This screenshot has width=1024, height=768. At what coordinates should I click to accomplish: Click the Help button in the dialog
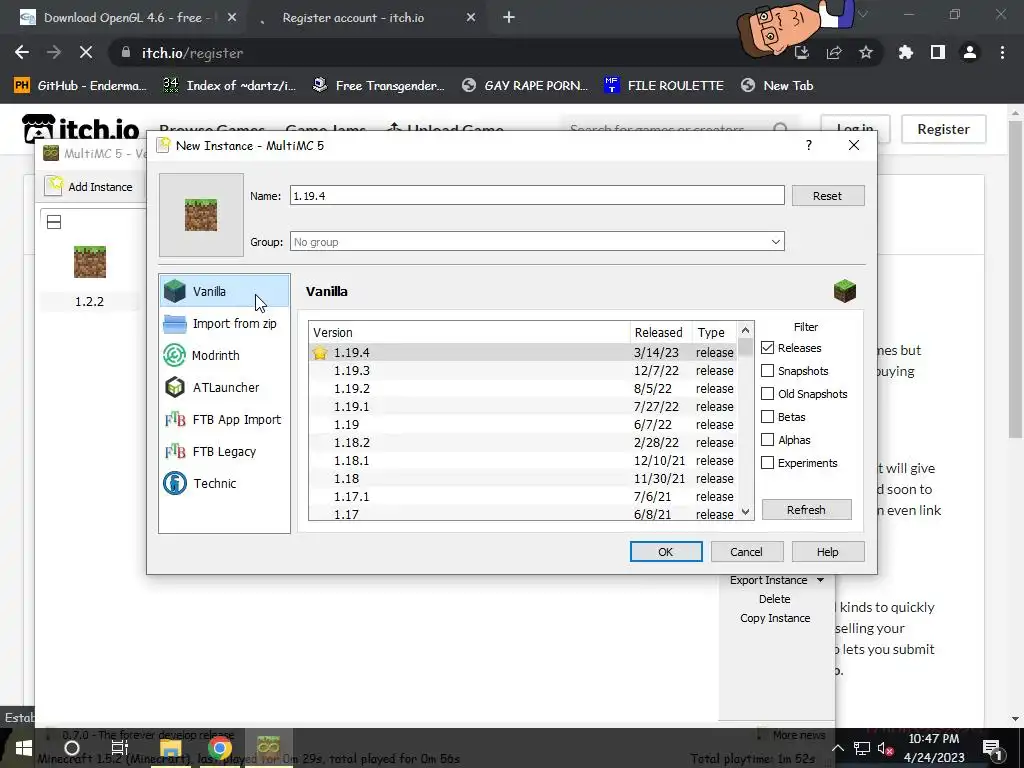click(x=827, y=552)
